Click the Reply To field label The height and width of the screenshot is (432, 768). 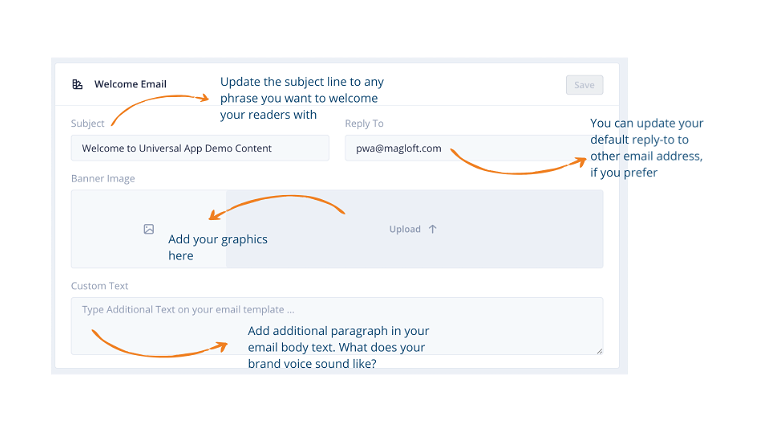click(x=364, y=123)
